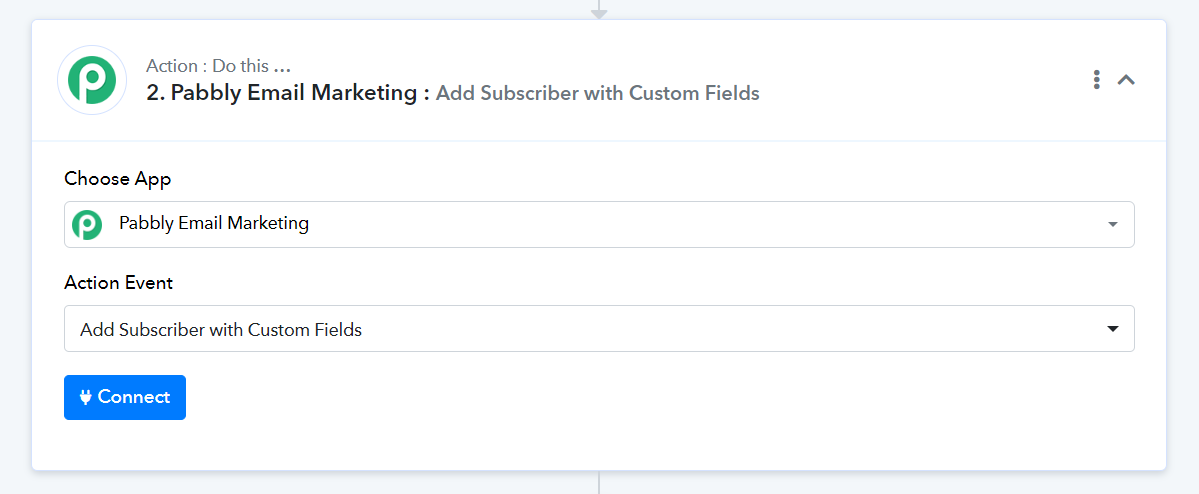Click 'Add Subscriber with Custom Fields' in Action Event field

(x=221, y=330)
